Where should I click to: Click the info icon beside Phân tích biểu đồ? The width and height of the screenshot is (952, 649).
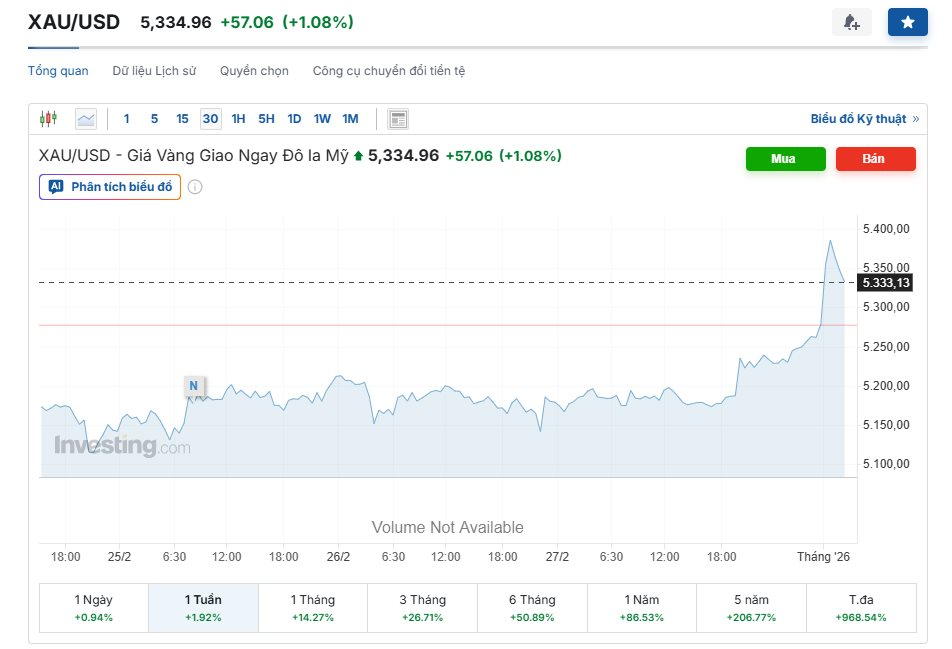tap(195, 187)
